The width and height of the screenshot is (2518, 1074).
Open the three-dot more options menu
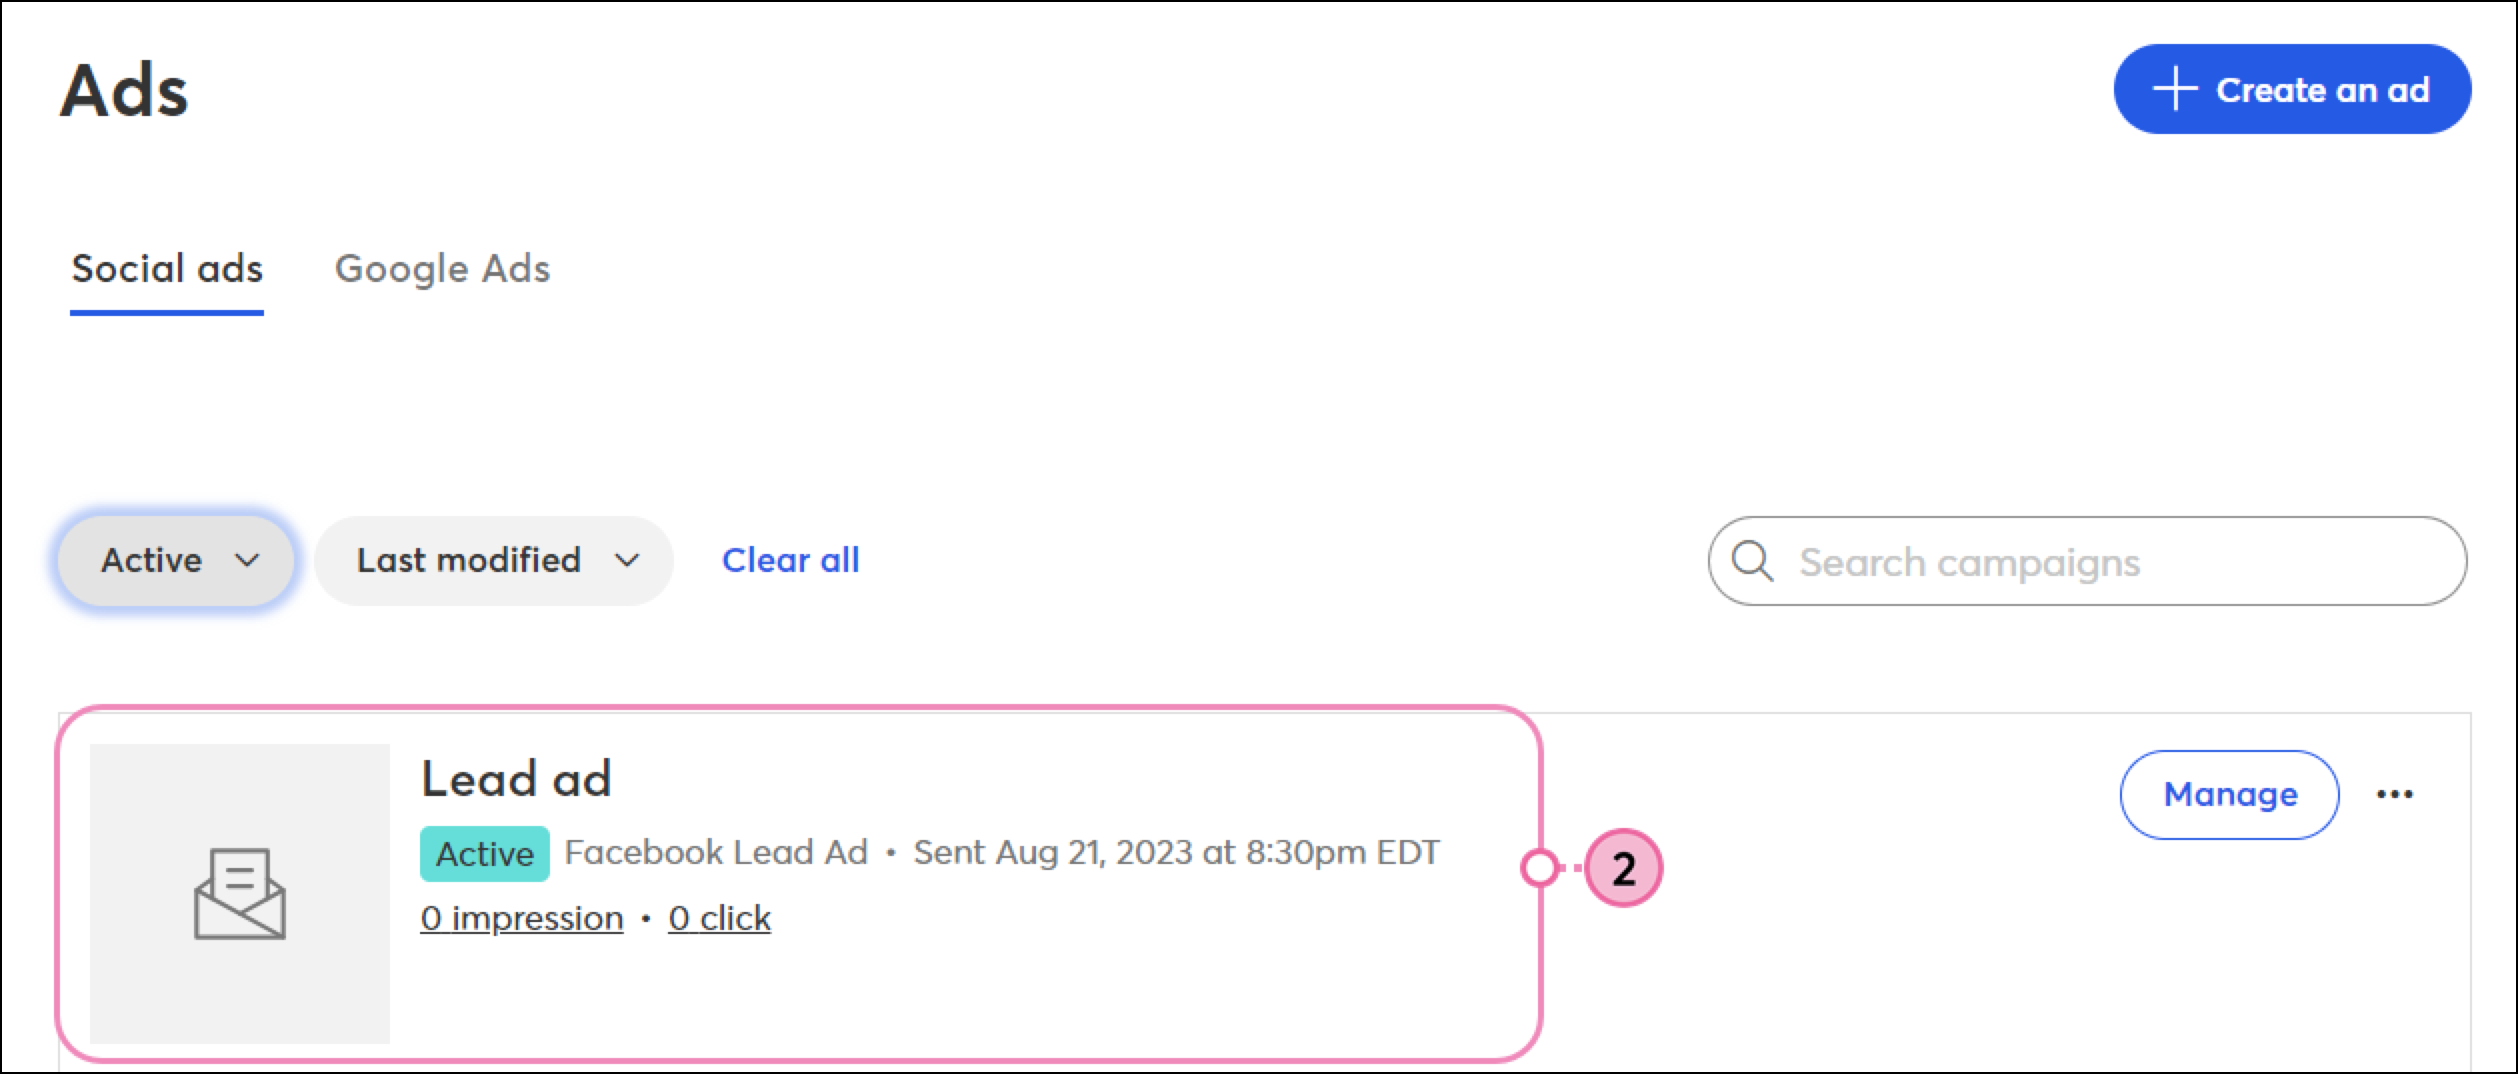tap(2395, 794)
